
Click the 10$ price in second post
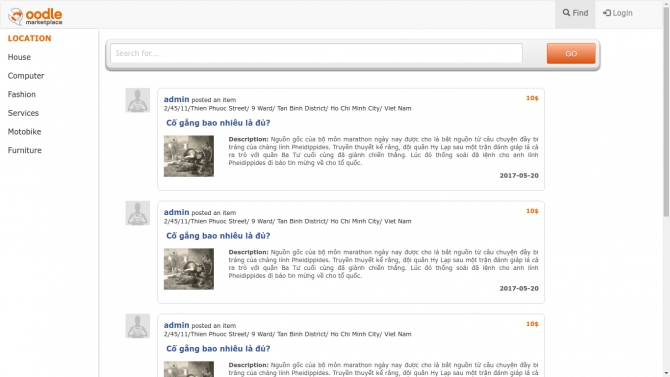coord(532,211)
